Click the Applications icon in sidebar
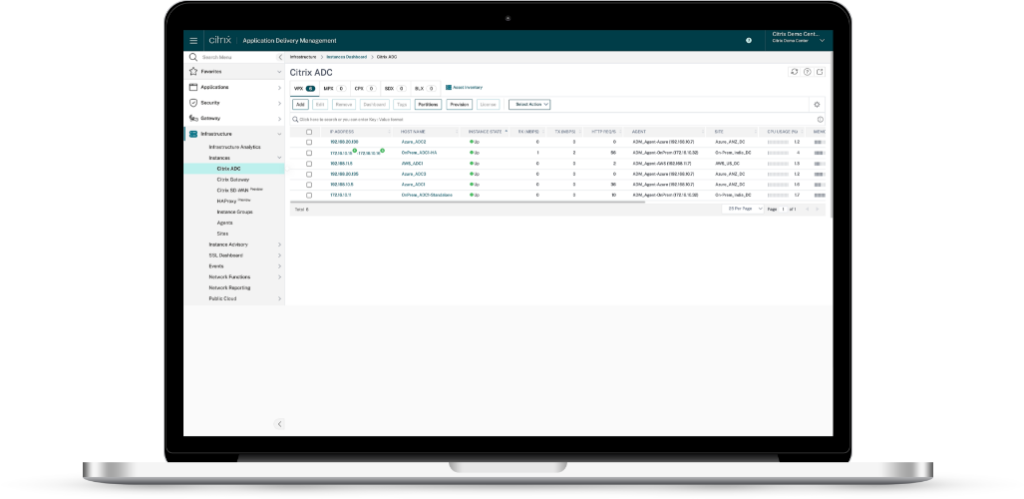Image resolution: width=1024 pixels, height=499 pixels. tap(192, 87)
